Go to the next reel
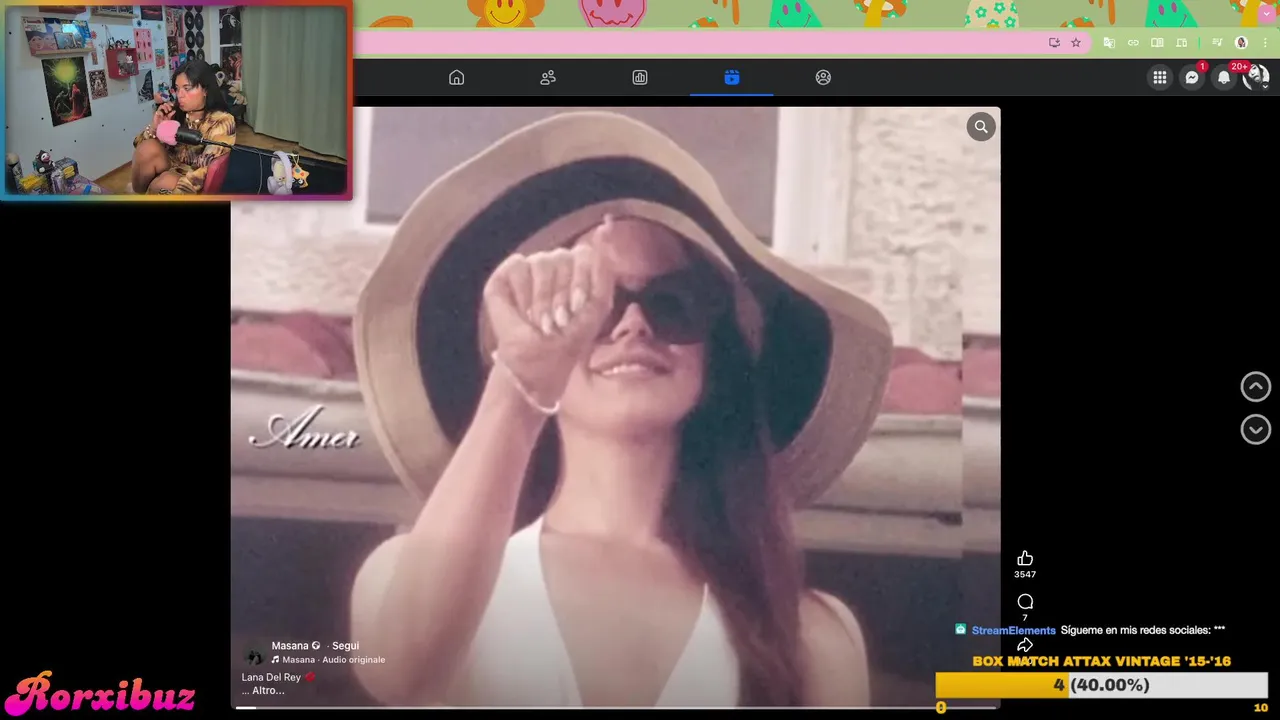The width and height of the screenshot is (1280, 720). (1255, 429)
